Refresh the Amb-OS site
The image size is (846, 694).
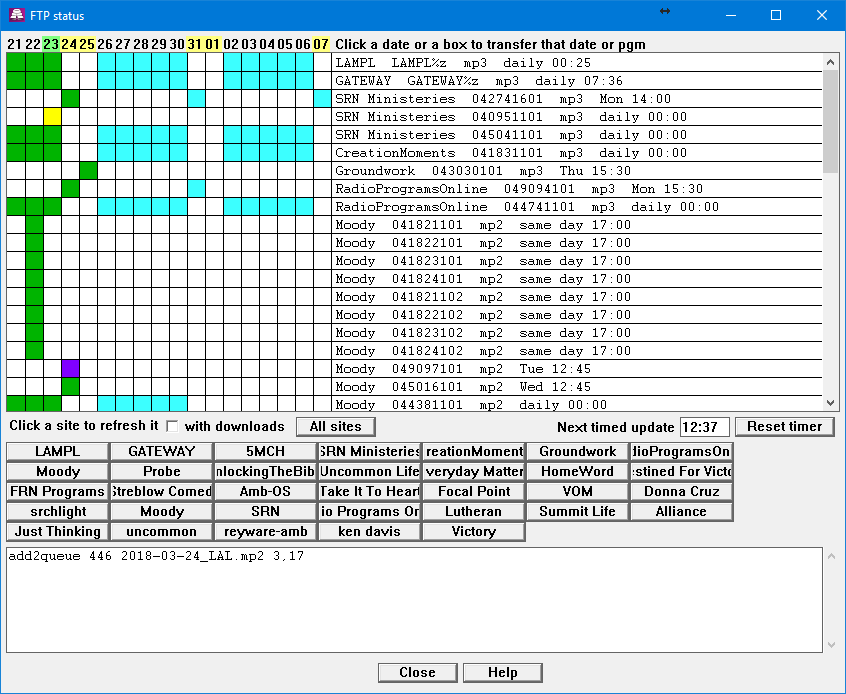pos(265,491)
